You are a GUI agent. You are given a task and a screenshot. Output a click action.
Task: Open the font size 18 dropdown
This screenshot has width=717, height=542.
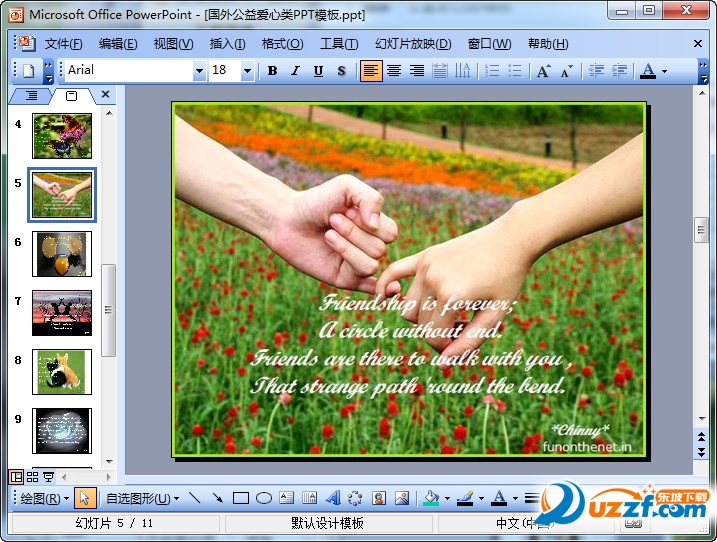click(x=247, y=71)
